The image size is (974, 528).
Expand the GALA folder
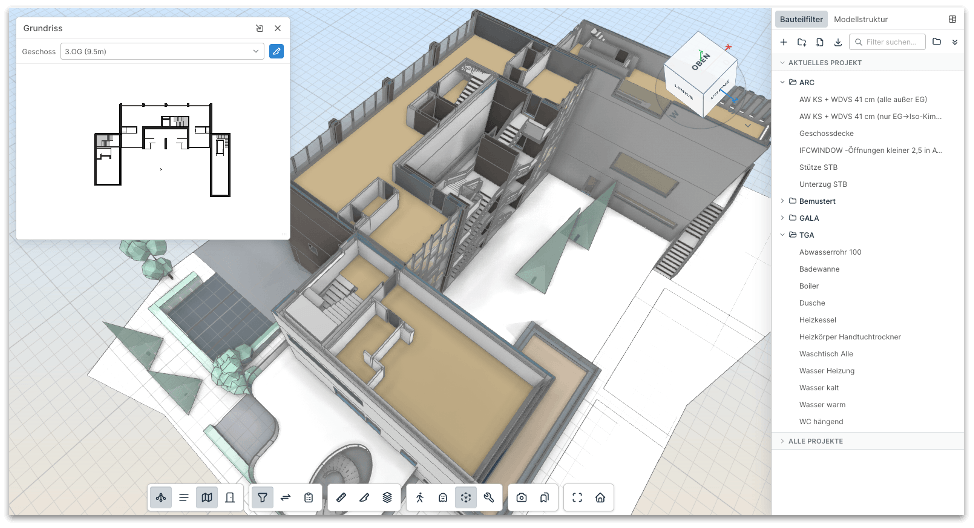coord(783,218)
